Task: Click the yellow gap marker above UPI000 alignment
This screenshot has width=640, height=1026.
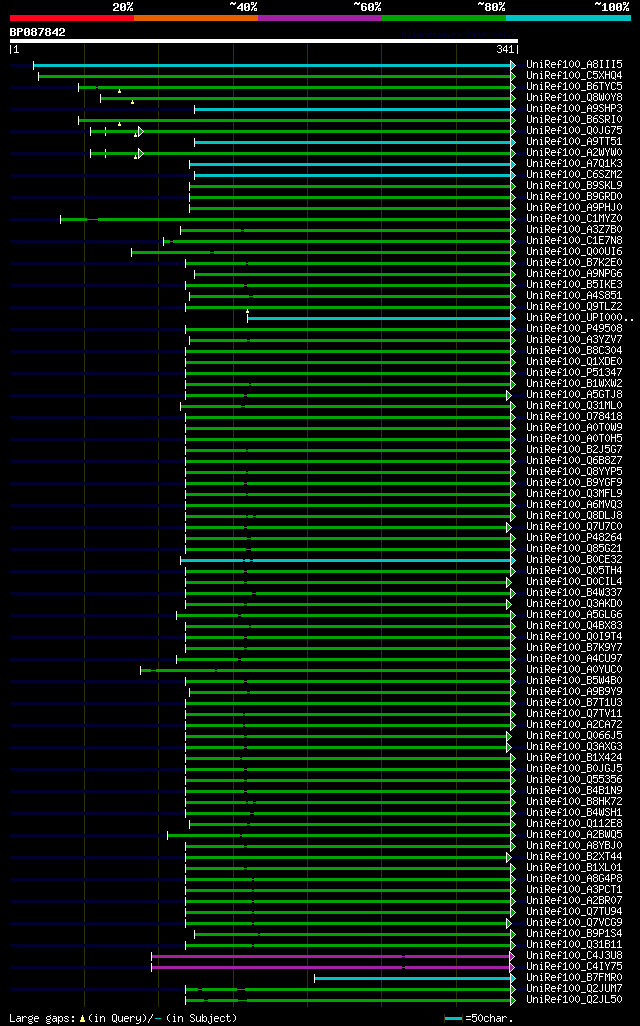Action: 247,311
